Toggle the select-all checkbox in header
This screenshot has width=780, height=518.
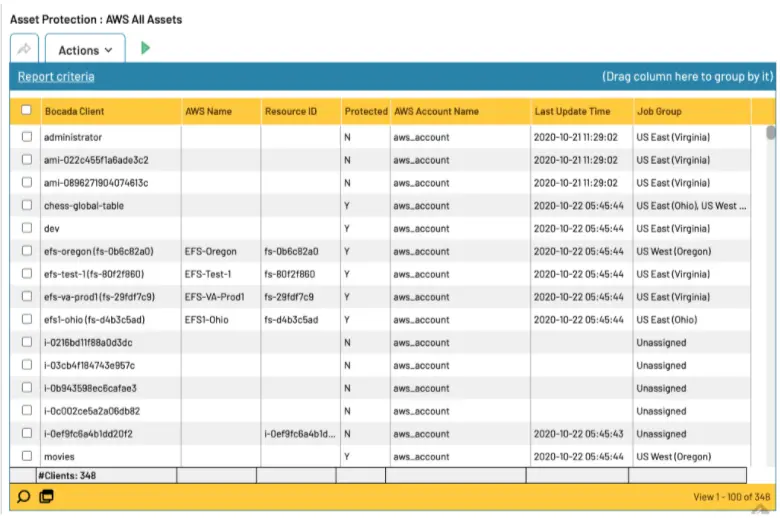click(26, 110)
